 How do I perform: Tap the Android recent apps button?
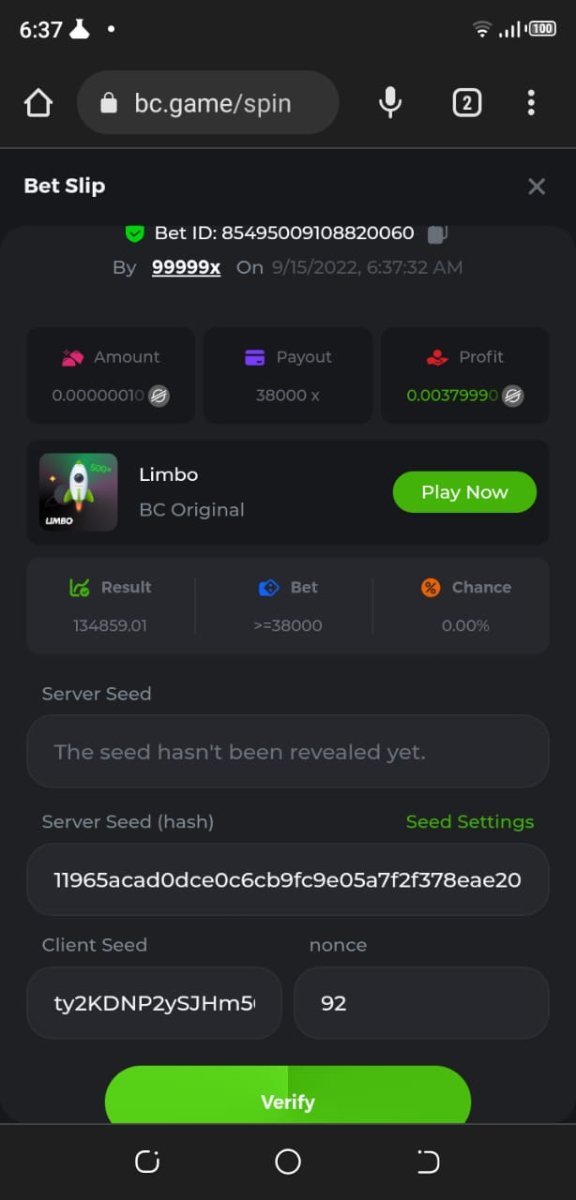pos(147,1161)
